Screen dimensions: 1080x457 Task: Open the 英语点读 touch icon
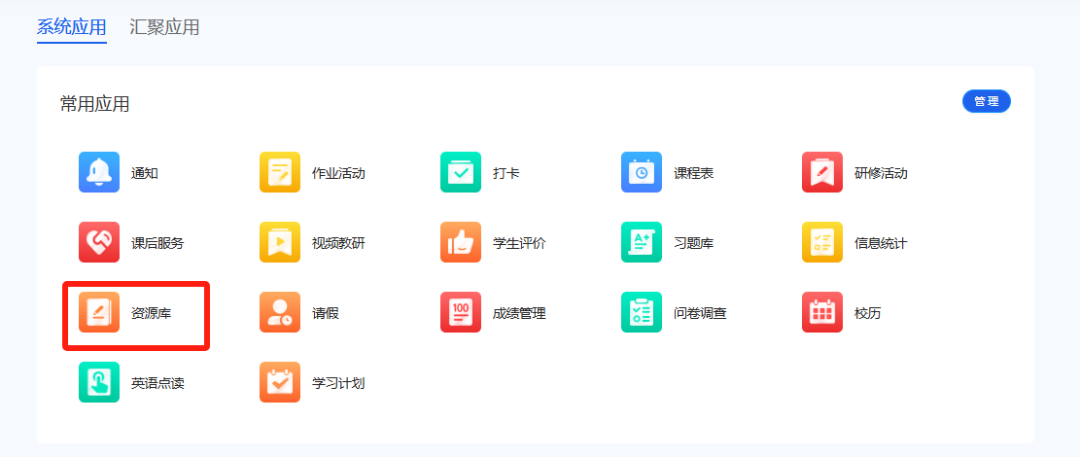click(x=99, y=383)
